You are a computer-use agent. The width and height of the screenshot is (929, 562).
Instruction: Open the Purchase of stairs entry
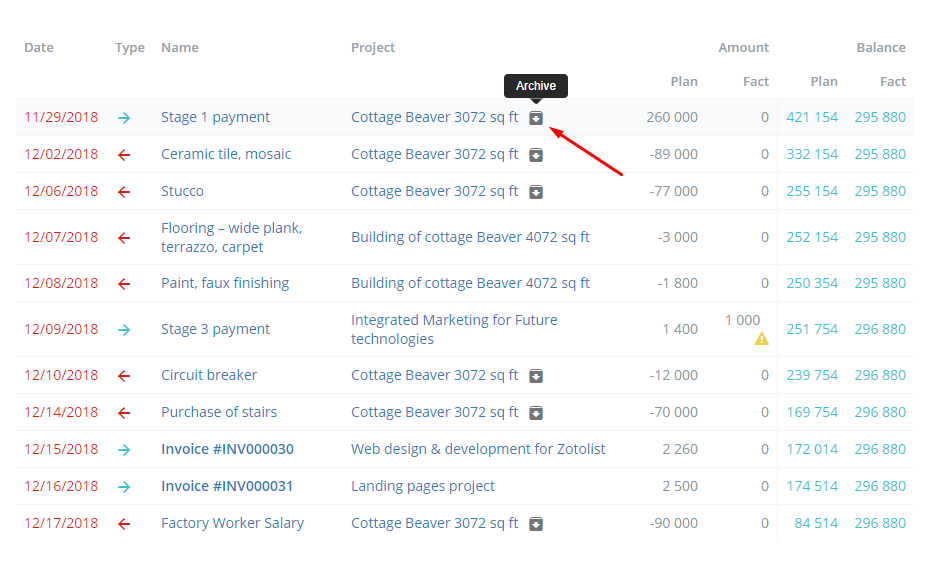tap(219, 412)
